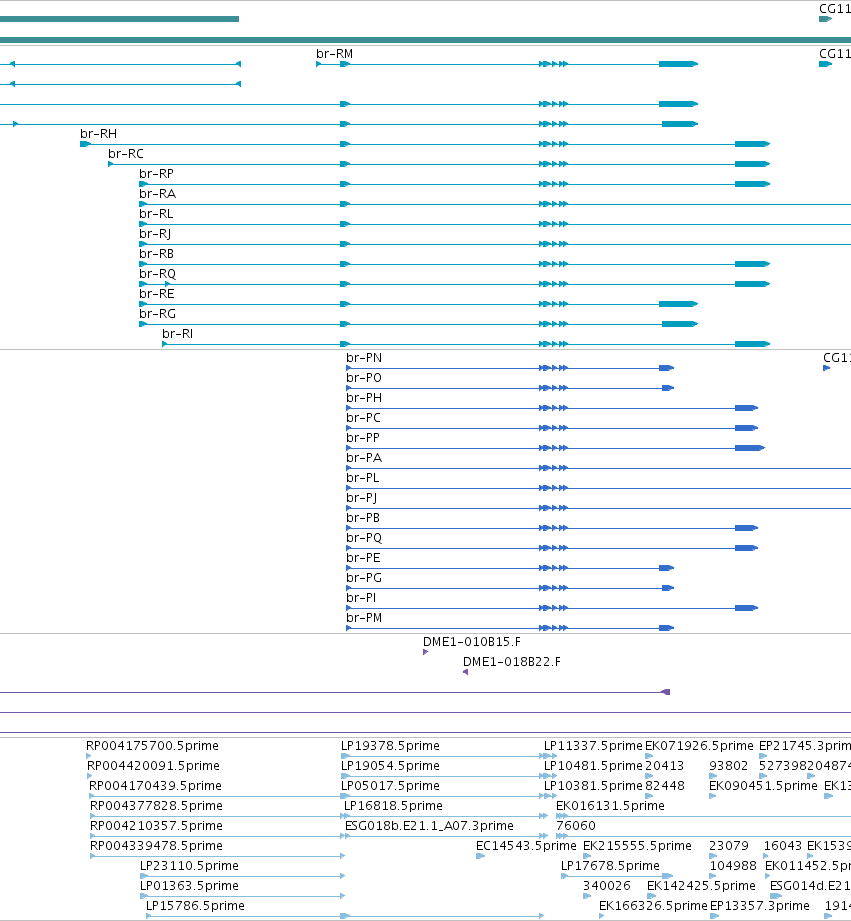Viewport: 851px width, 921px height.
Task: Select the br-PQ protein label
Action: pyautogui.click(x=364, y=538)
